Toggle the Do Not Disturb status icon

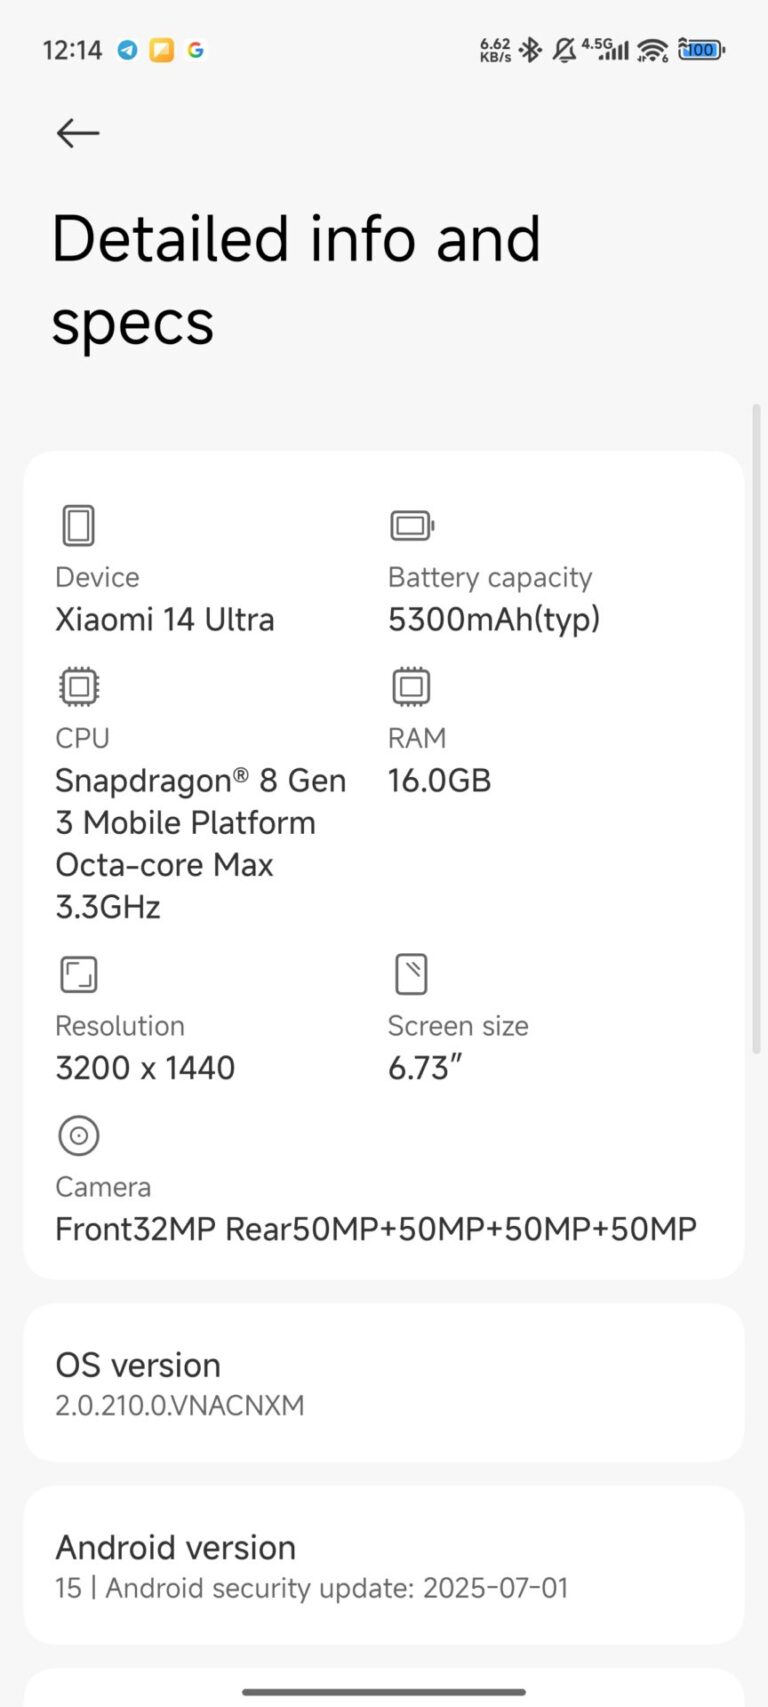564,49
